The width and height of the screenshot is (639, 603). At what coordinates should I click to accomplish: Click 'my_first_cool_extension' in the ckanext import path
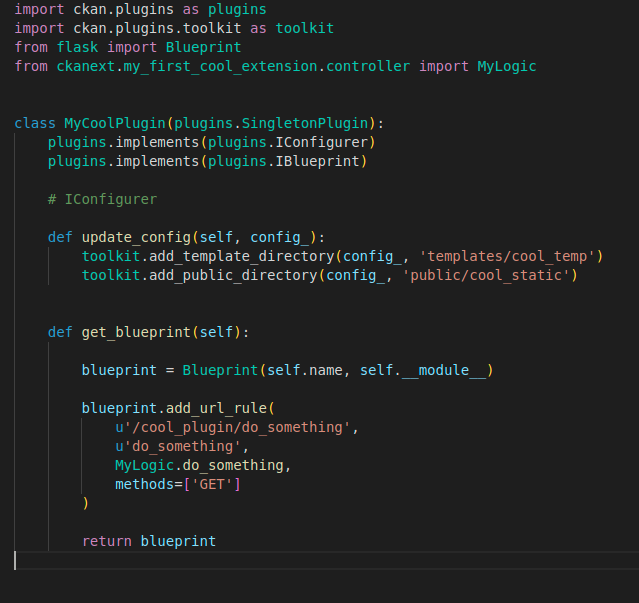click(x=220, y=66)
